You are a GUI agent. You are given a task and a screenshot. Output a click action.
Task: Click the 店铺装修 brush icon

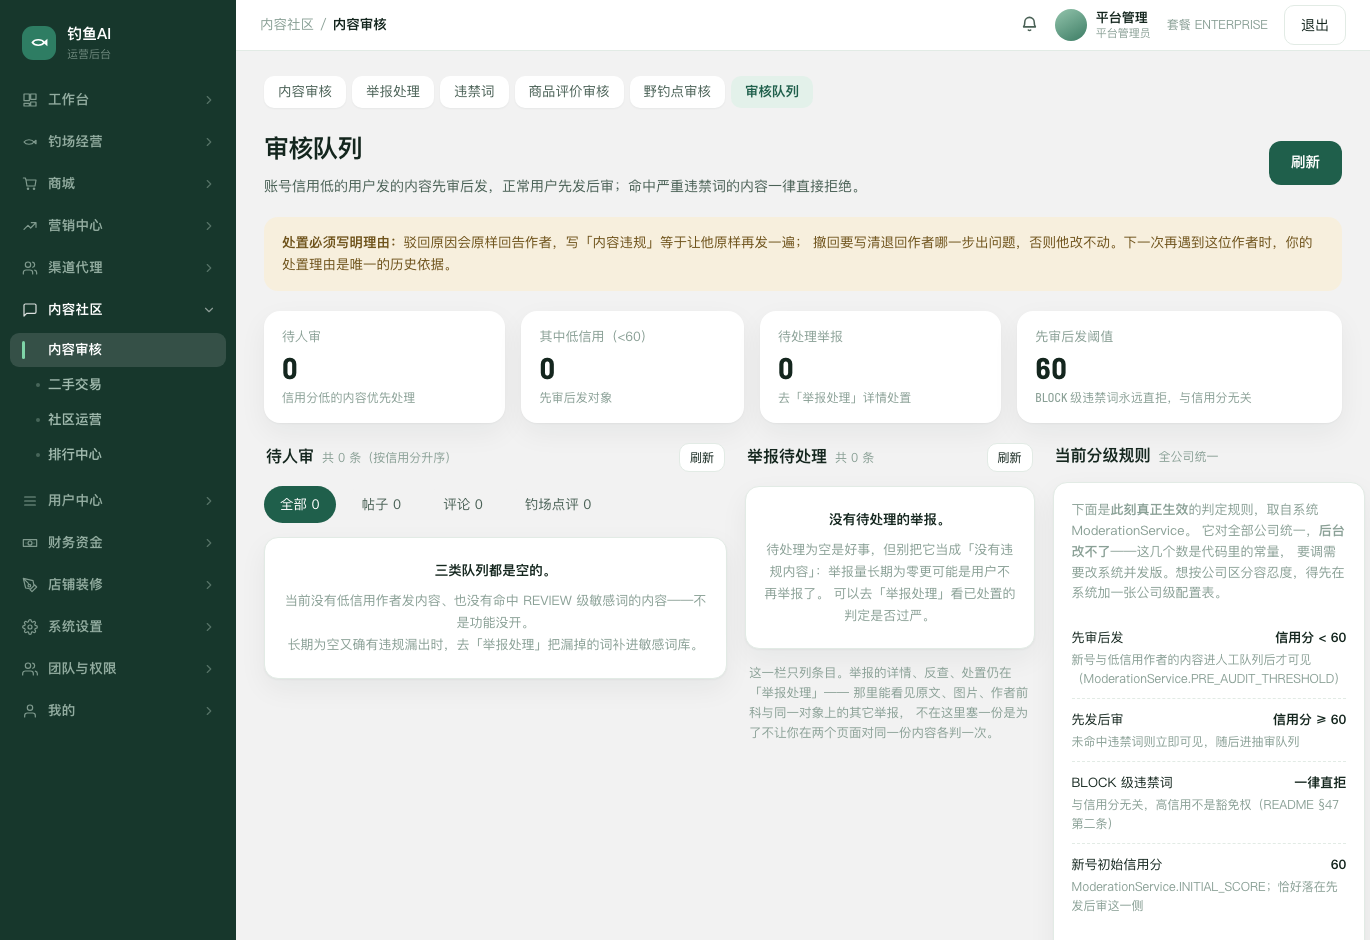click(30, 585)
